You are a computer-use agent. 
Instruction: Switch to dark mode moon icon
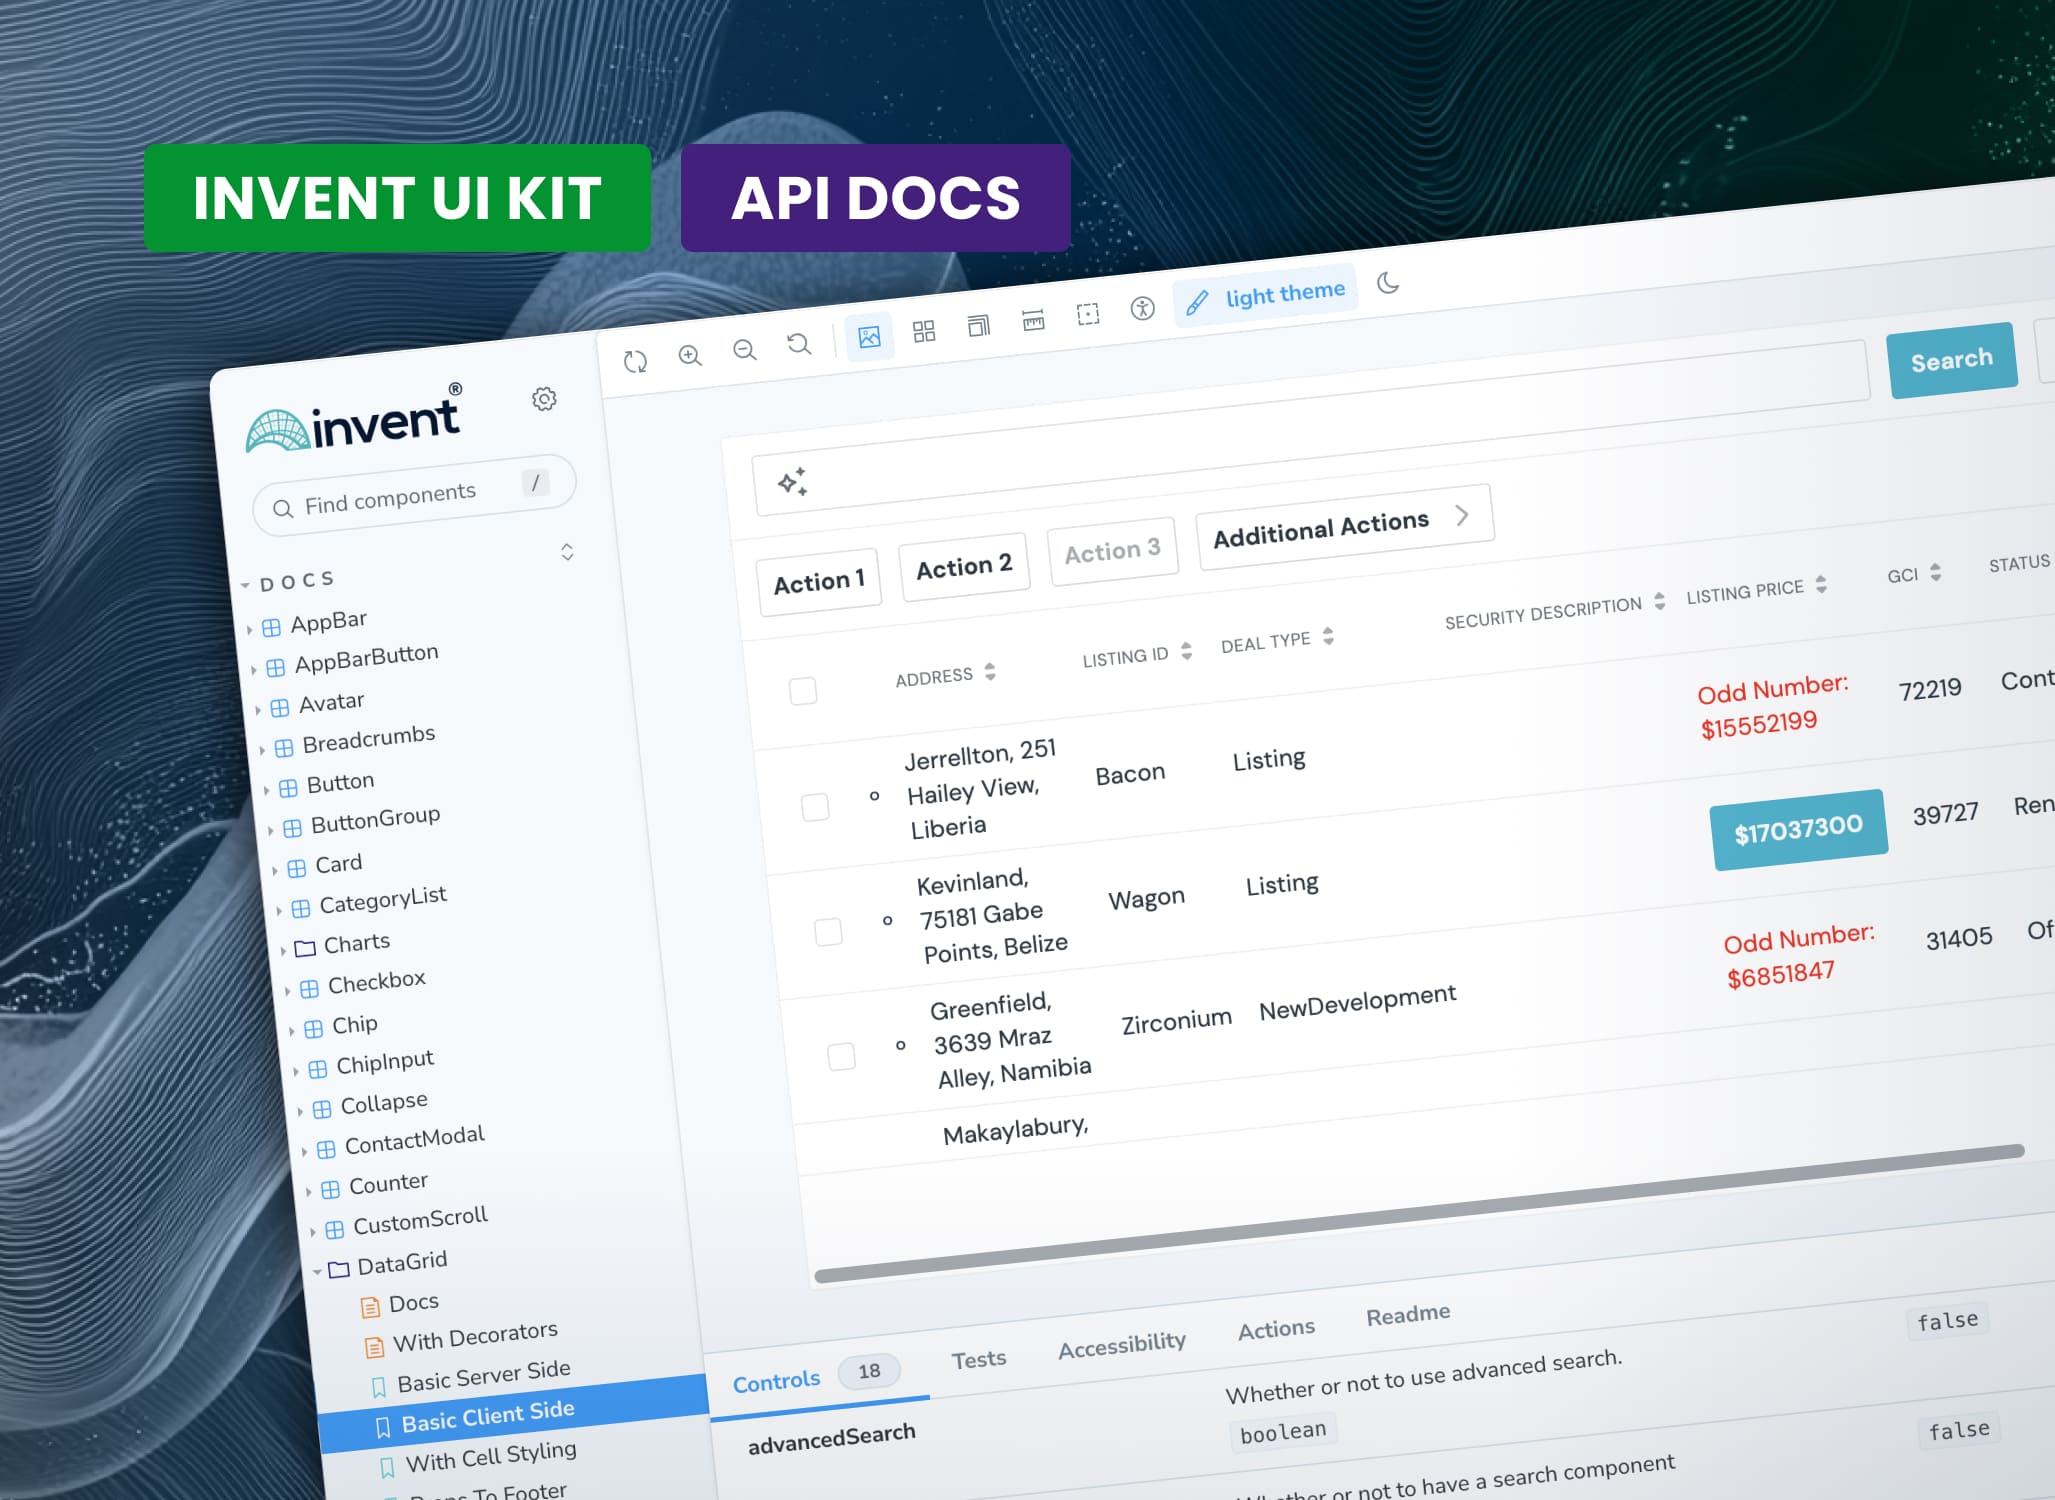[1388, 283]
